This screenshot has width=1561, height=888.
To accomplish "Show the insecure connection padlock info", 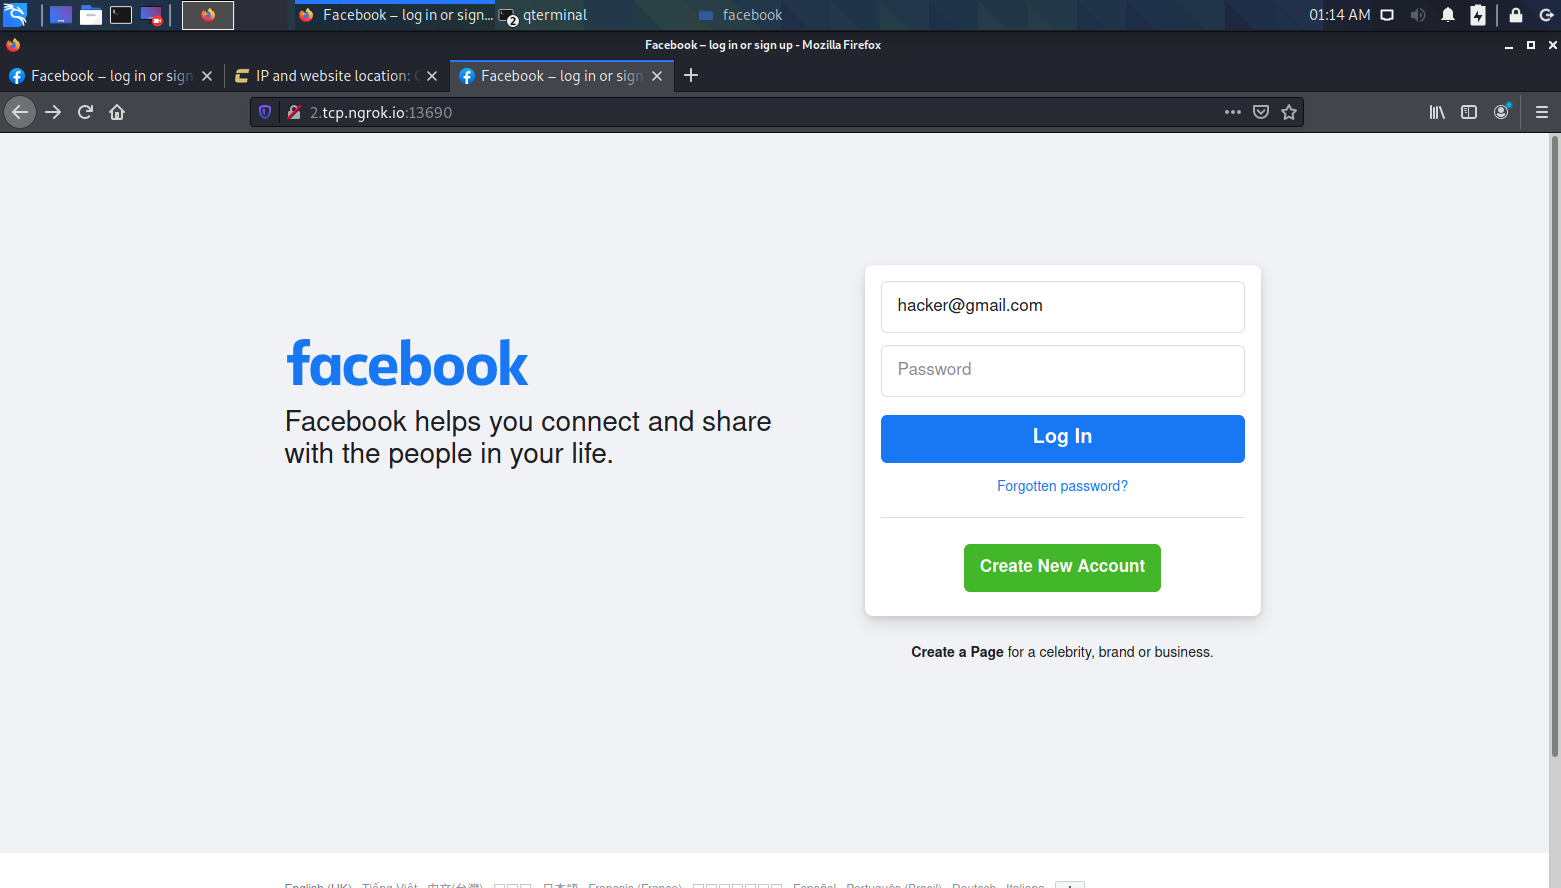I will click(x=294, y=112).
